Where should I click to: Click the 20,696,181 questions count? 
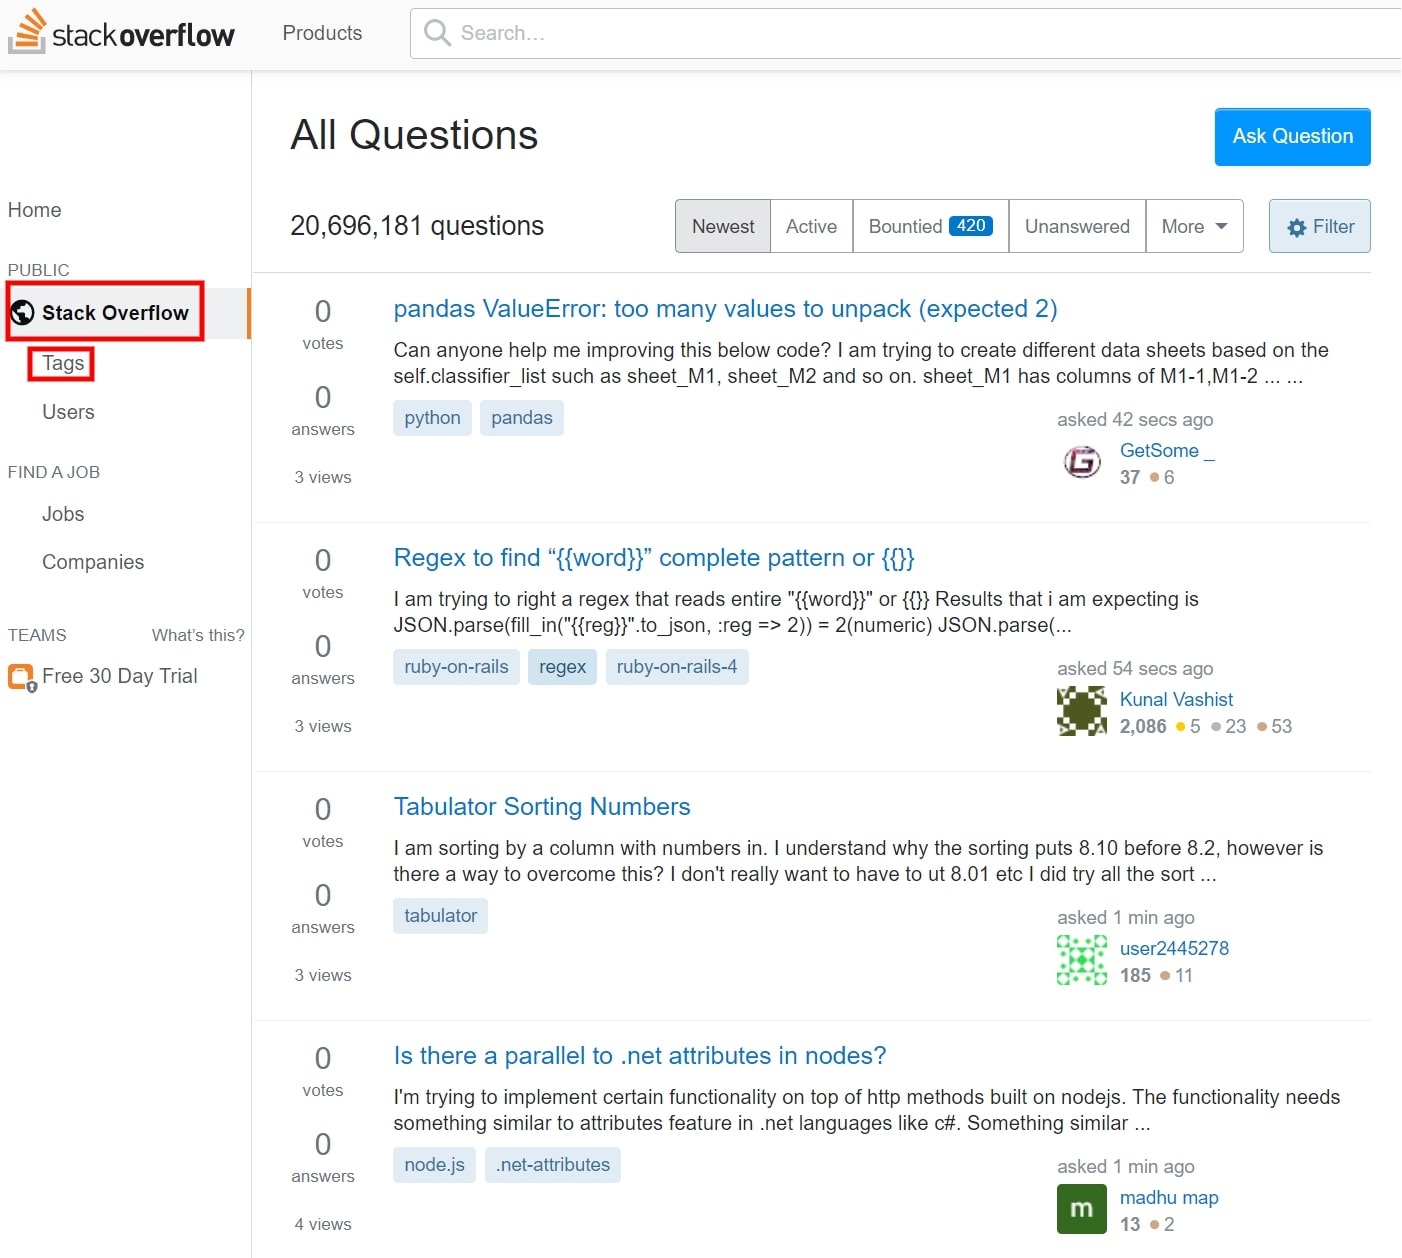(417, 226)
